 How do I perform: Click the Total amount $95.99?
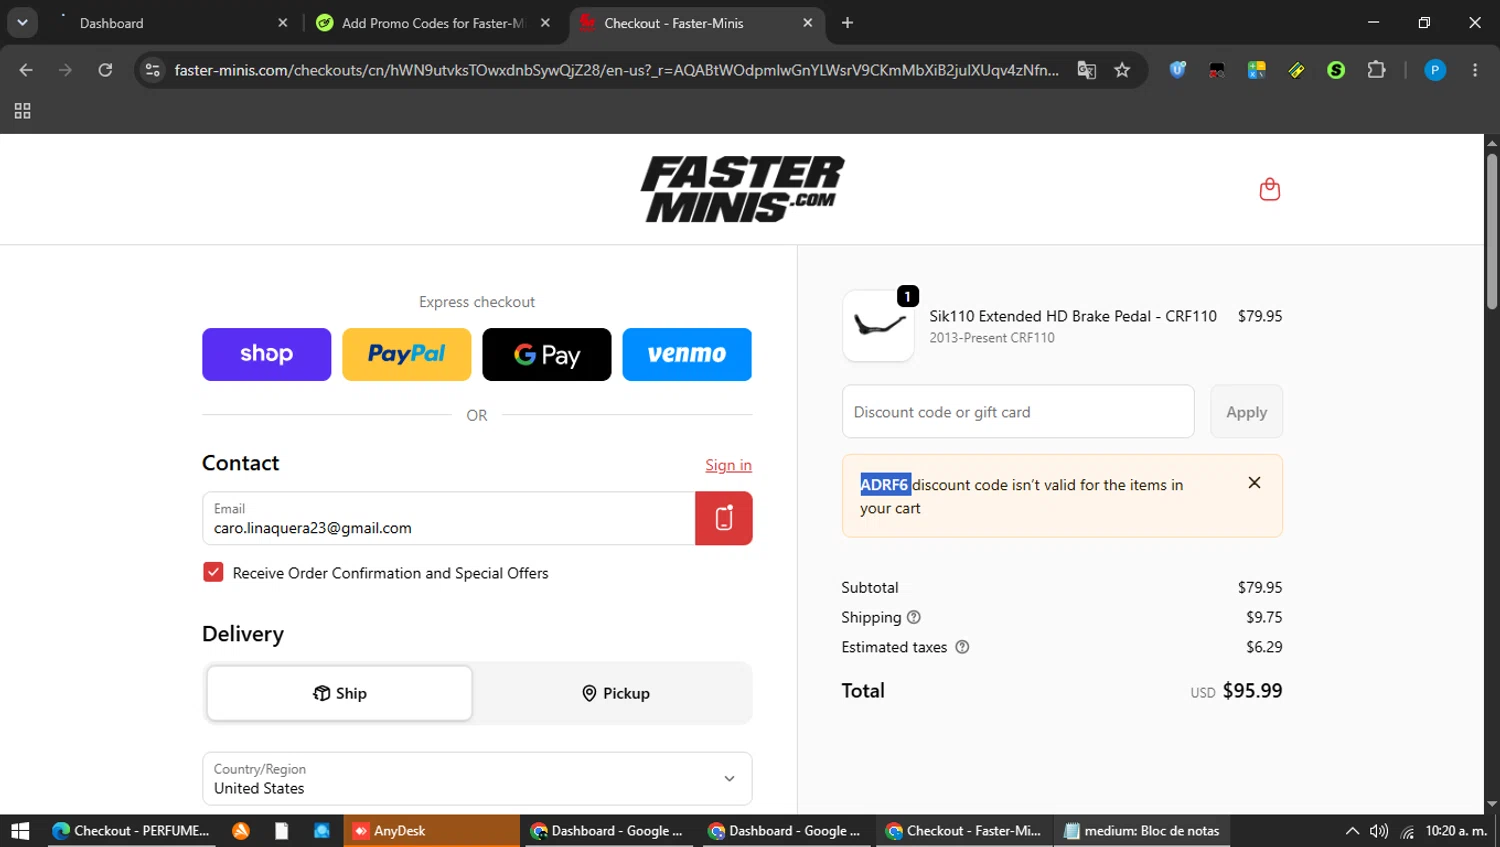coord(1252,691)
